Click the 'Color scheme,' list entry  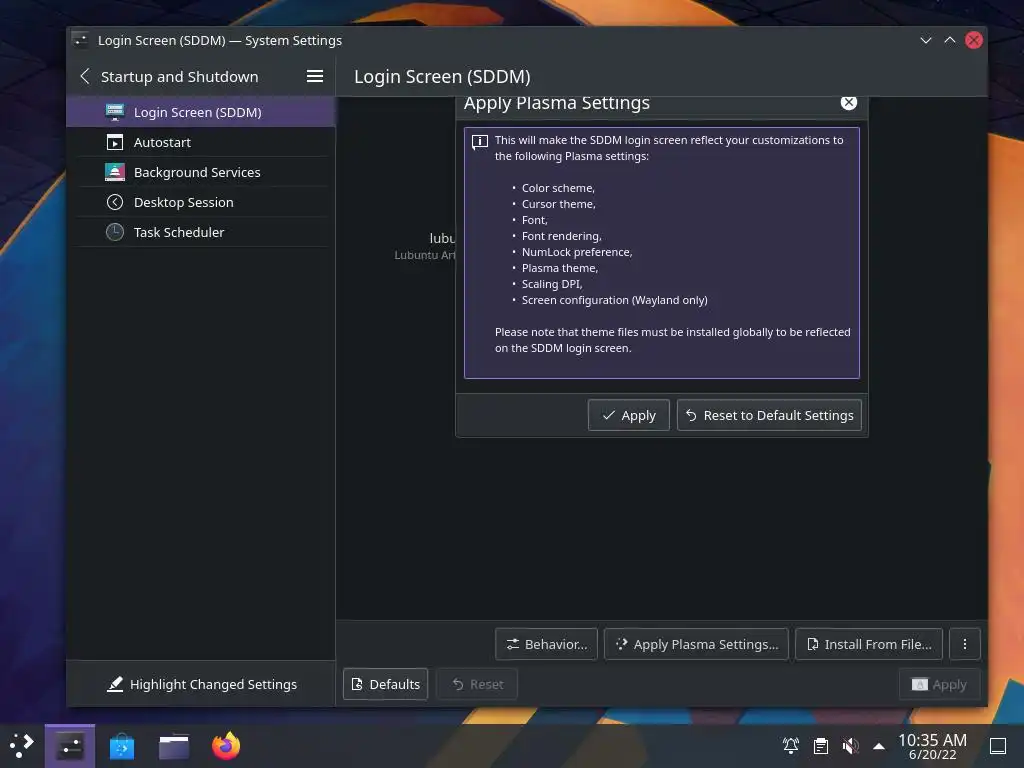[558, 188]
